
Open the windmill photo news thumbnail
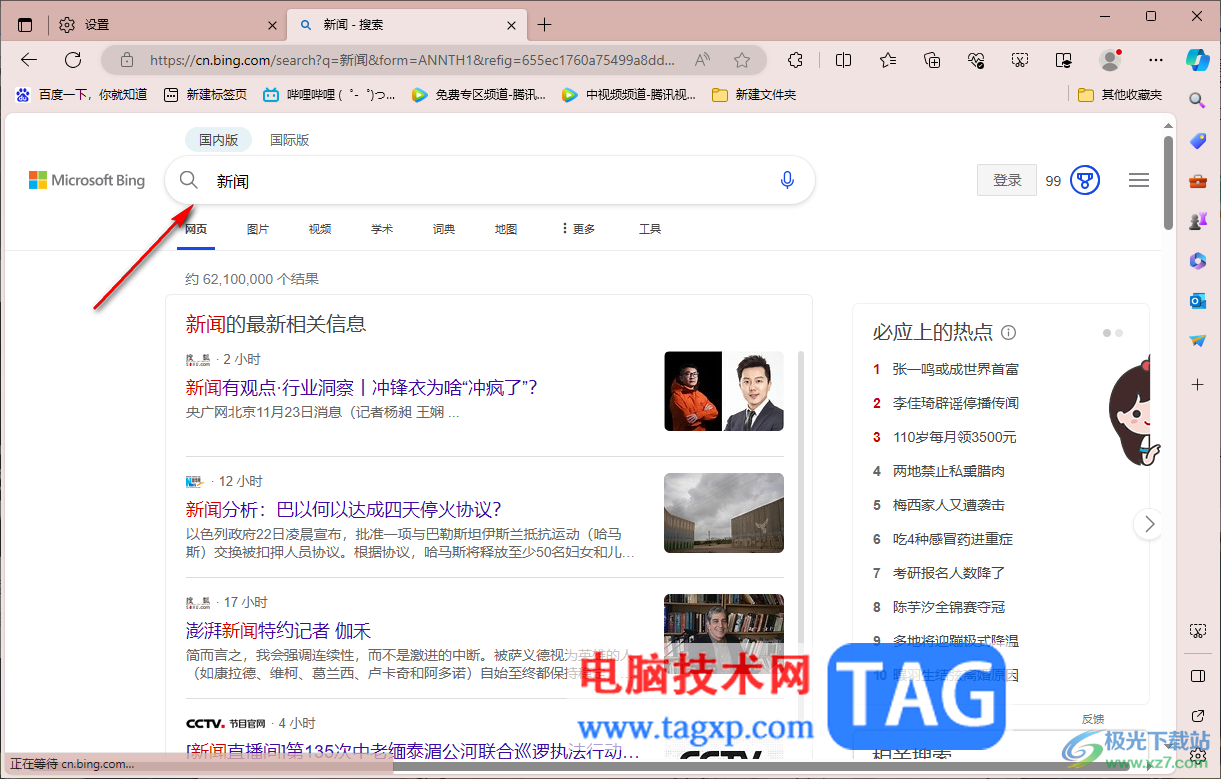(x=724, y=513)
